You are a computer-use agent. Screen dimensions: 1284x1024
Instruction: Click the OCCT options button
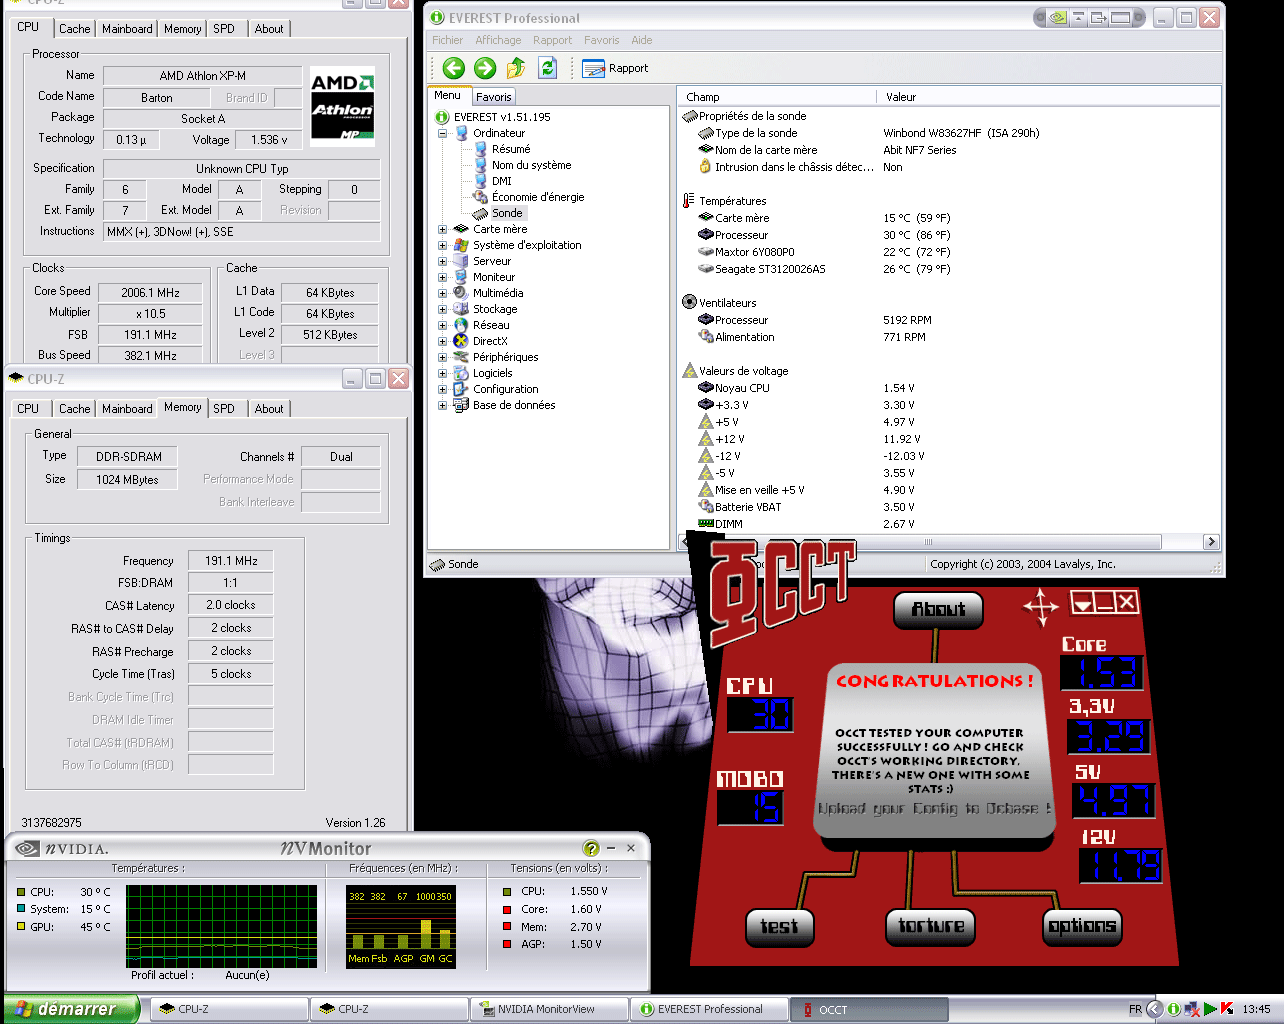point(1082,926)
